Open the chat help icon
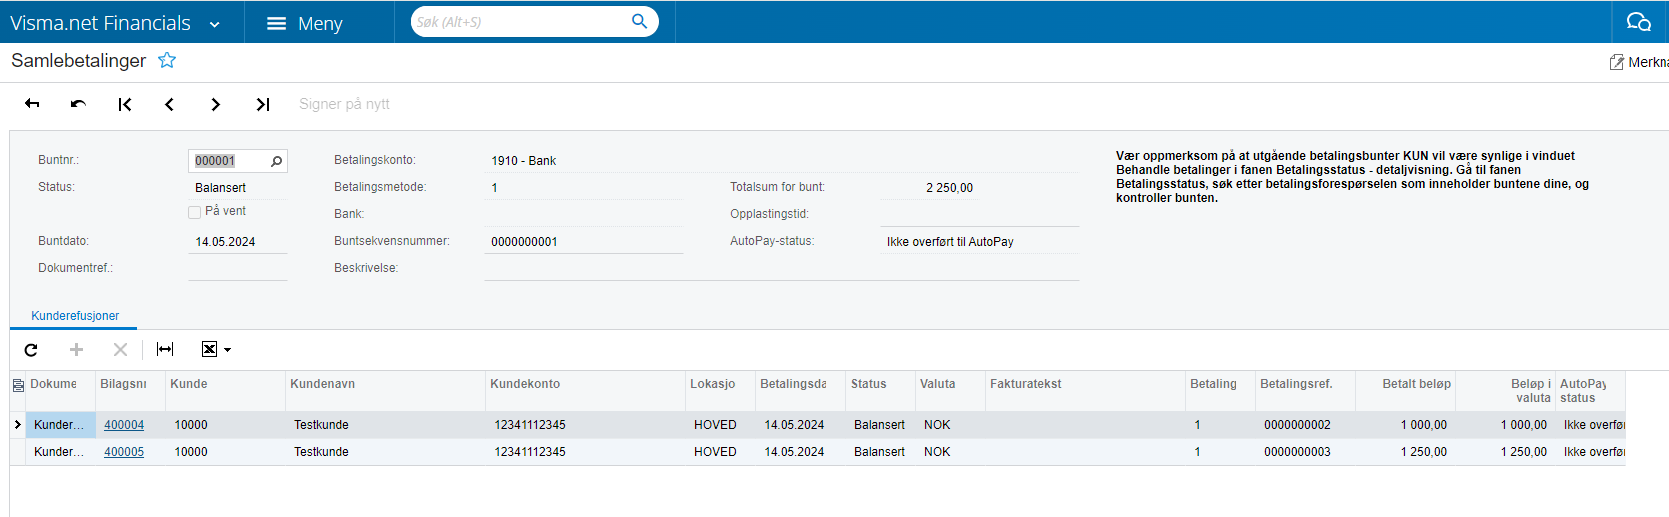 pyautogui.click(x=1638, y=22)
